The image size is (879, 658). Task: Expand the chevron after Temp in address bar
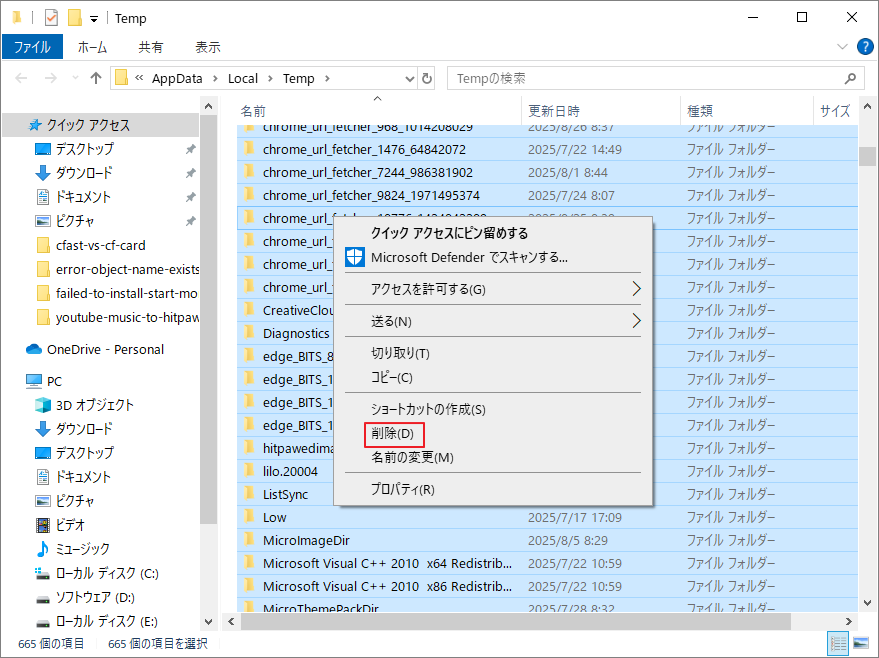pyautogui.click(x=327, y=78)
